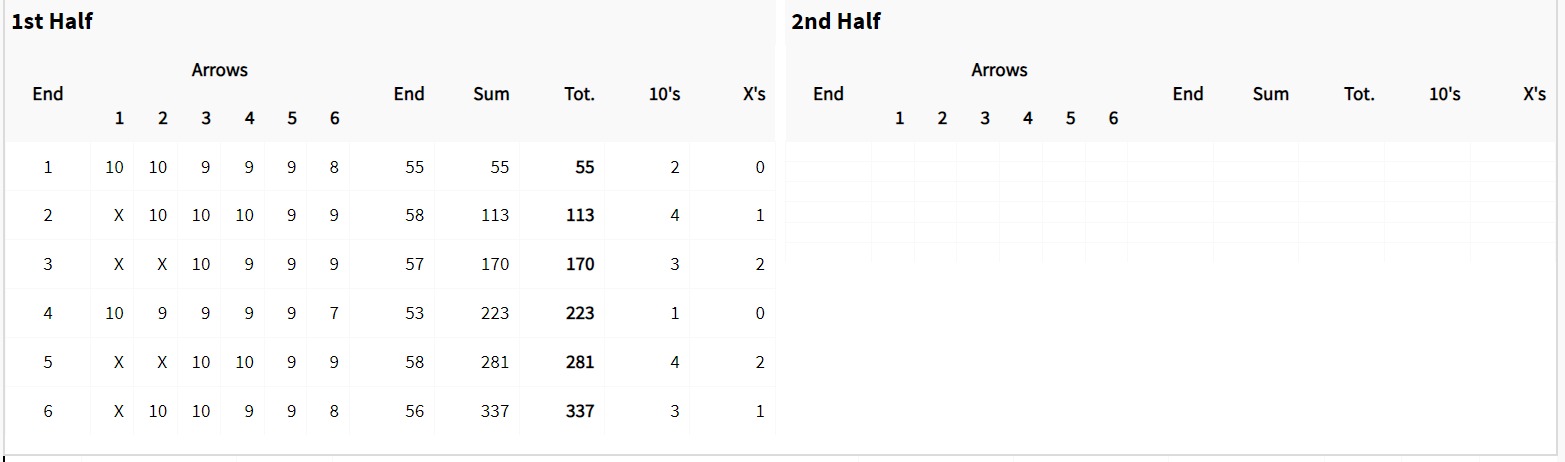1565x462 pixels.
Task: Select the non-bold Sum value 281
Action: click(x=495, y=362)
